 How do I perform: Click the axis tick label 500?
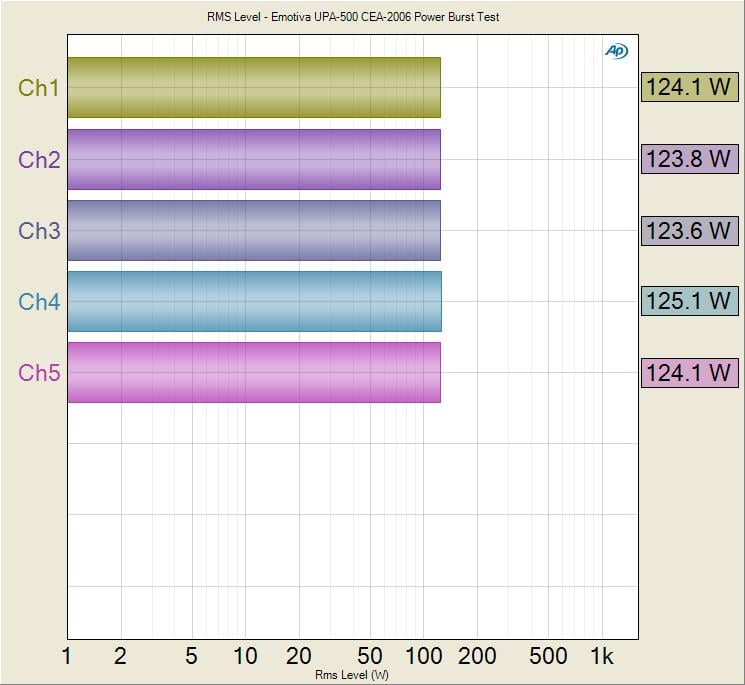(548, 656)
